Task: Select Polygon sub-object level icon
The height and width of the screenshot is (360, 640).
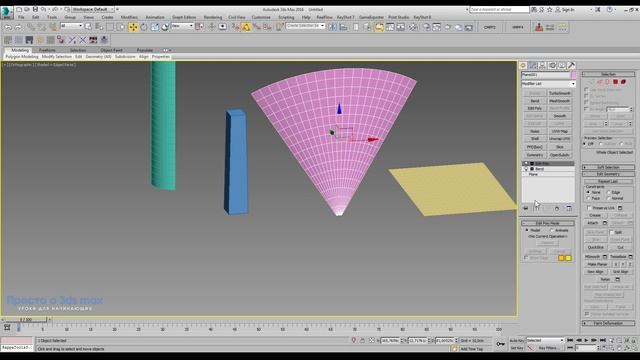Action: point(616,82)
